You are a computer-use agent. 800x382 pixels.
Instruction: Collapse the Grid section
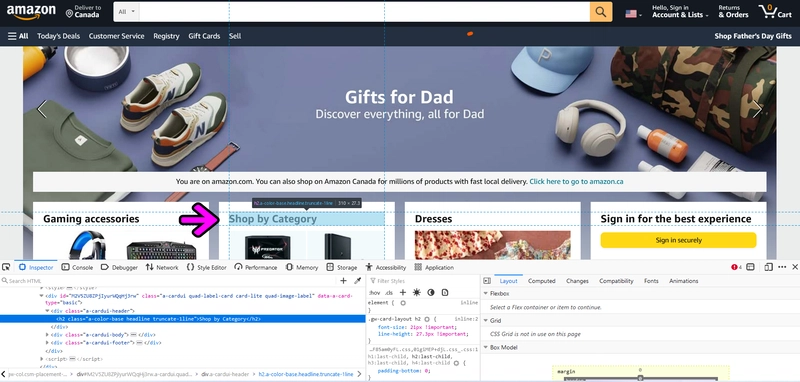click(485, 321)
